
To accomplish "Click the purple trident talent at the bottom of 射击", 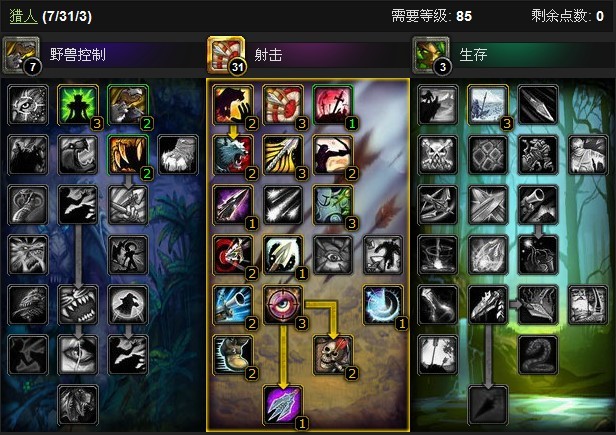I will click(283, 405).
